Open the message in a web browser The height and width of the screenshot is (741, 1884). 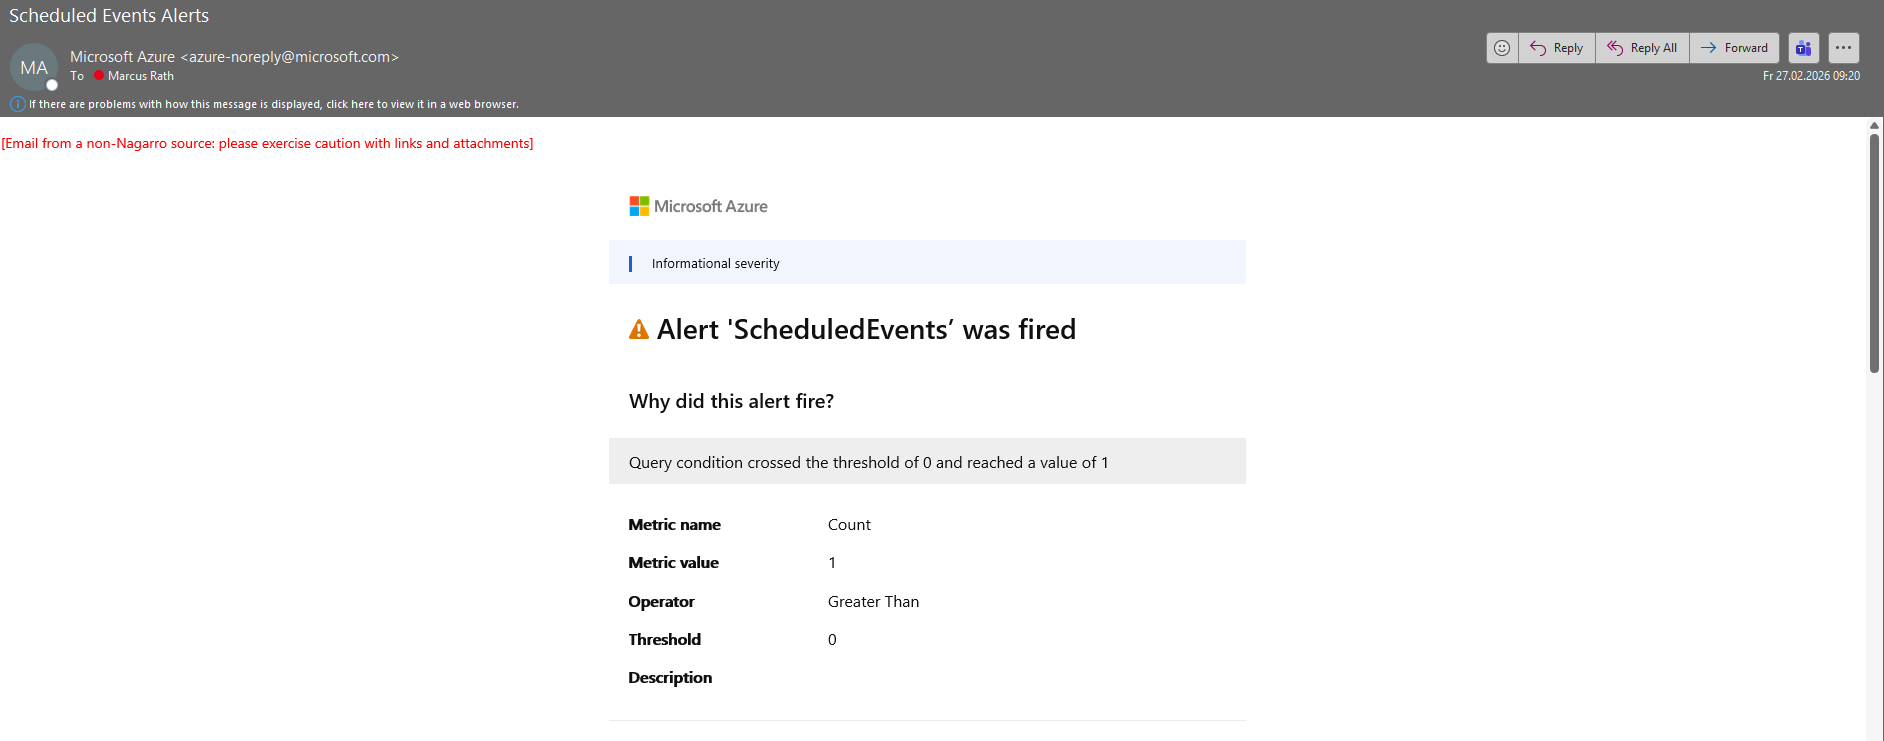273,104
